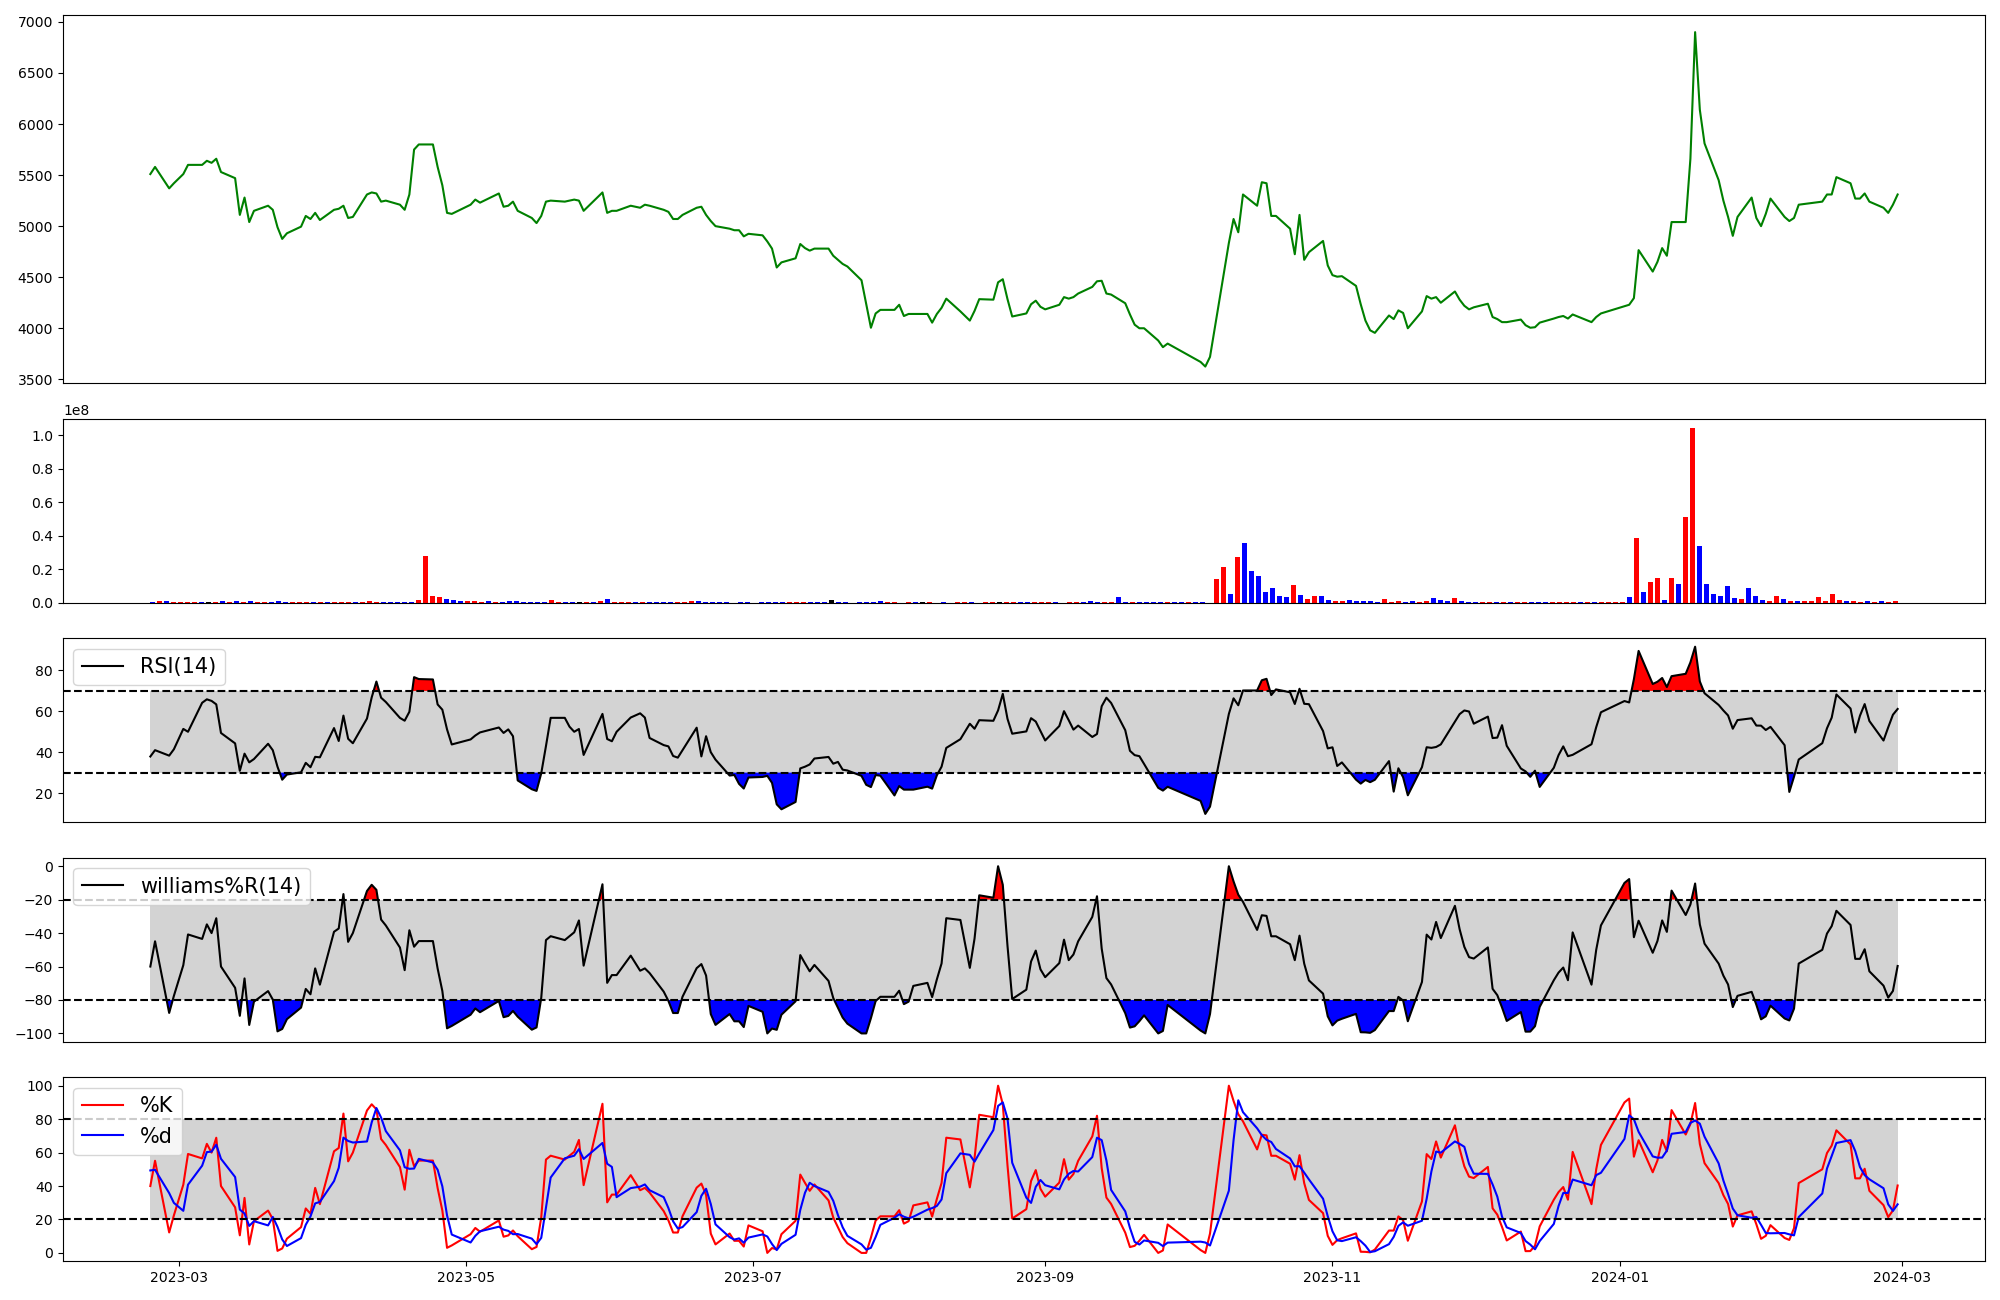Click the tallest red volume bar

[x=1692, y=515]
